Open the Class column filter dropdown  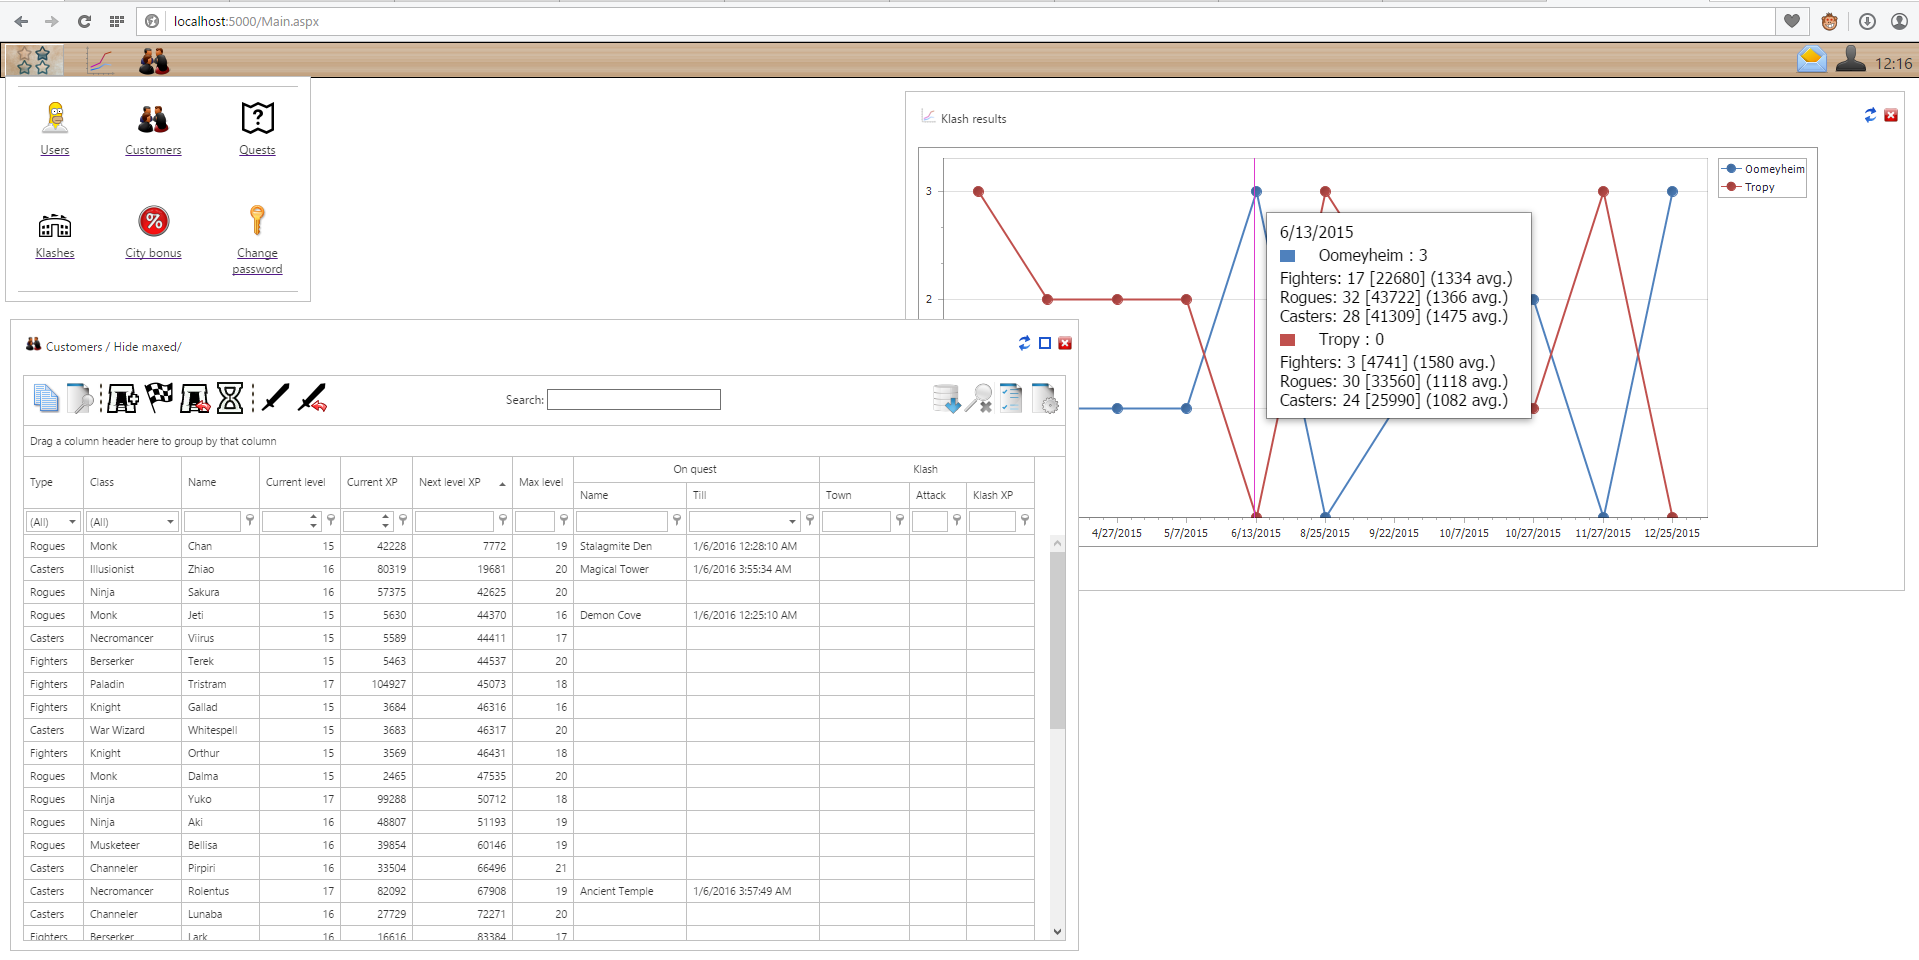(x=170, y=522)
